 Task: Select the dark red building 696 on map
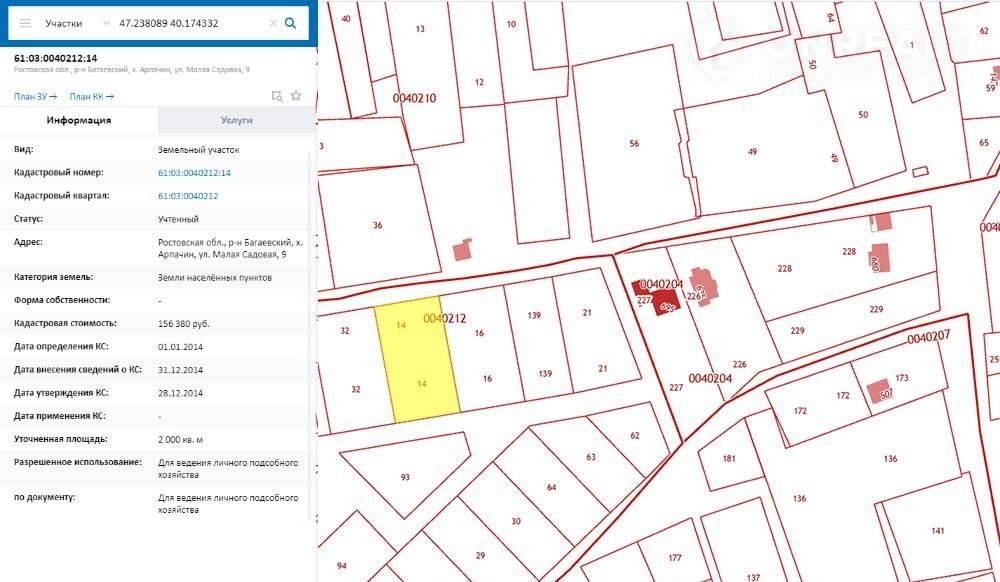tap(665, 304)
